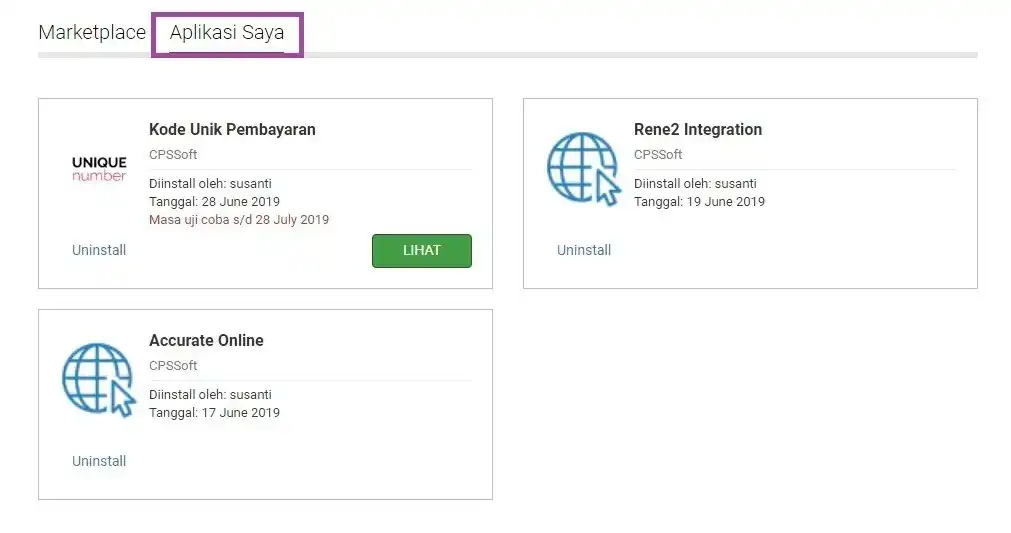Click CPSSoft under Accurate Online

coord(173,365)
